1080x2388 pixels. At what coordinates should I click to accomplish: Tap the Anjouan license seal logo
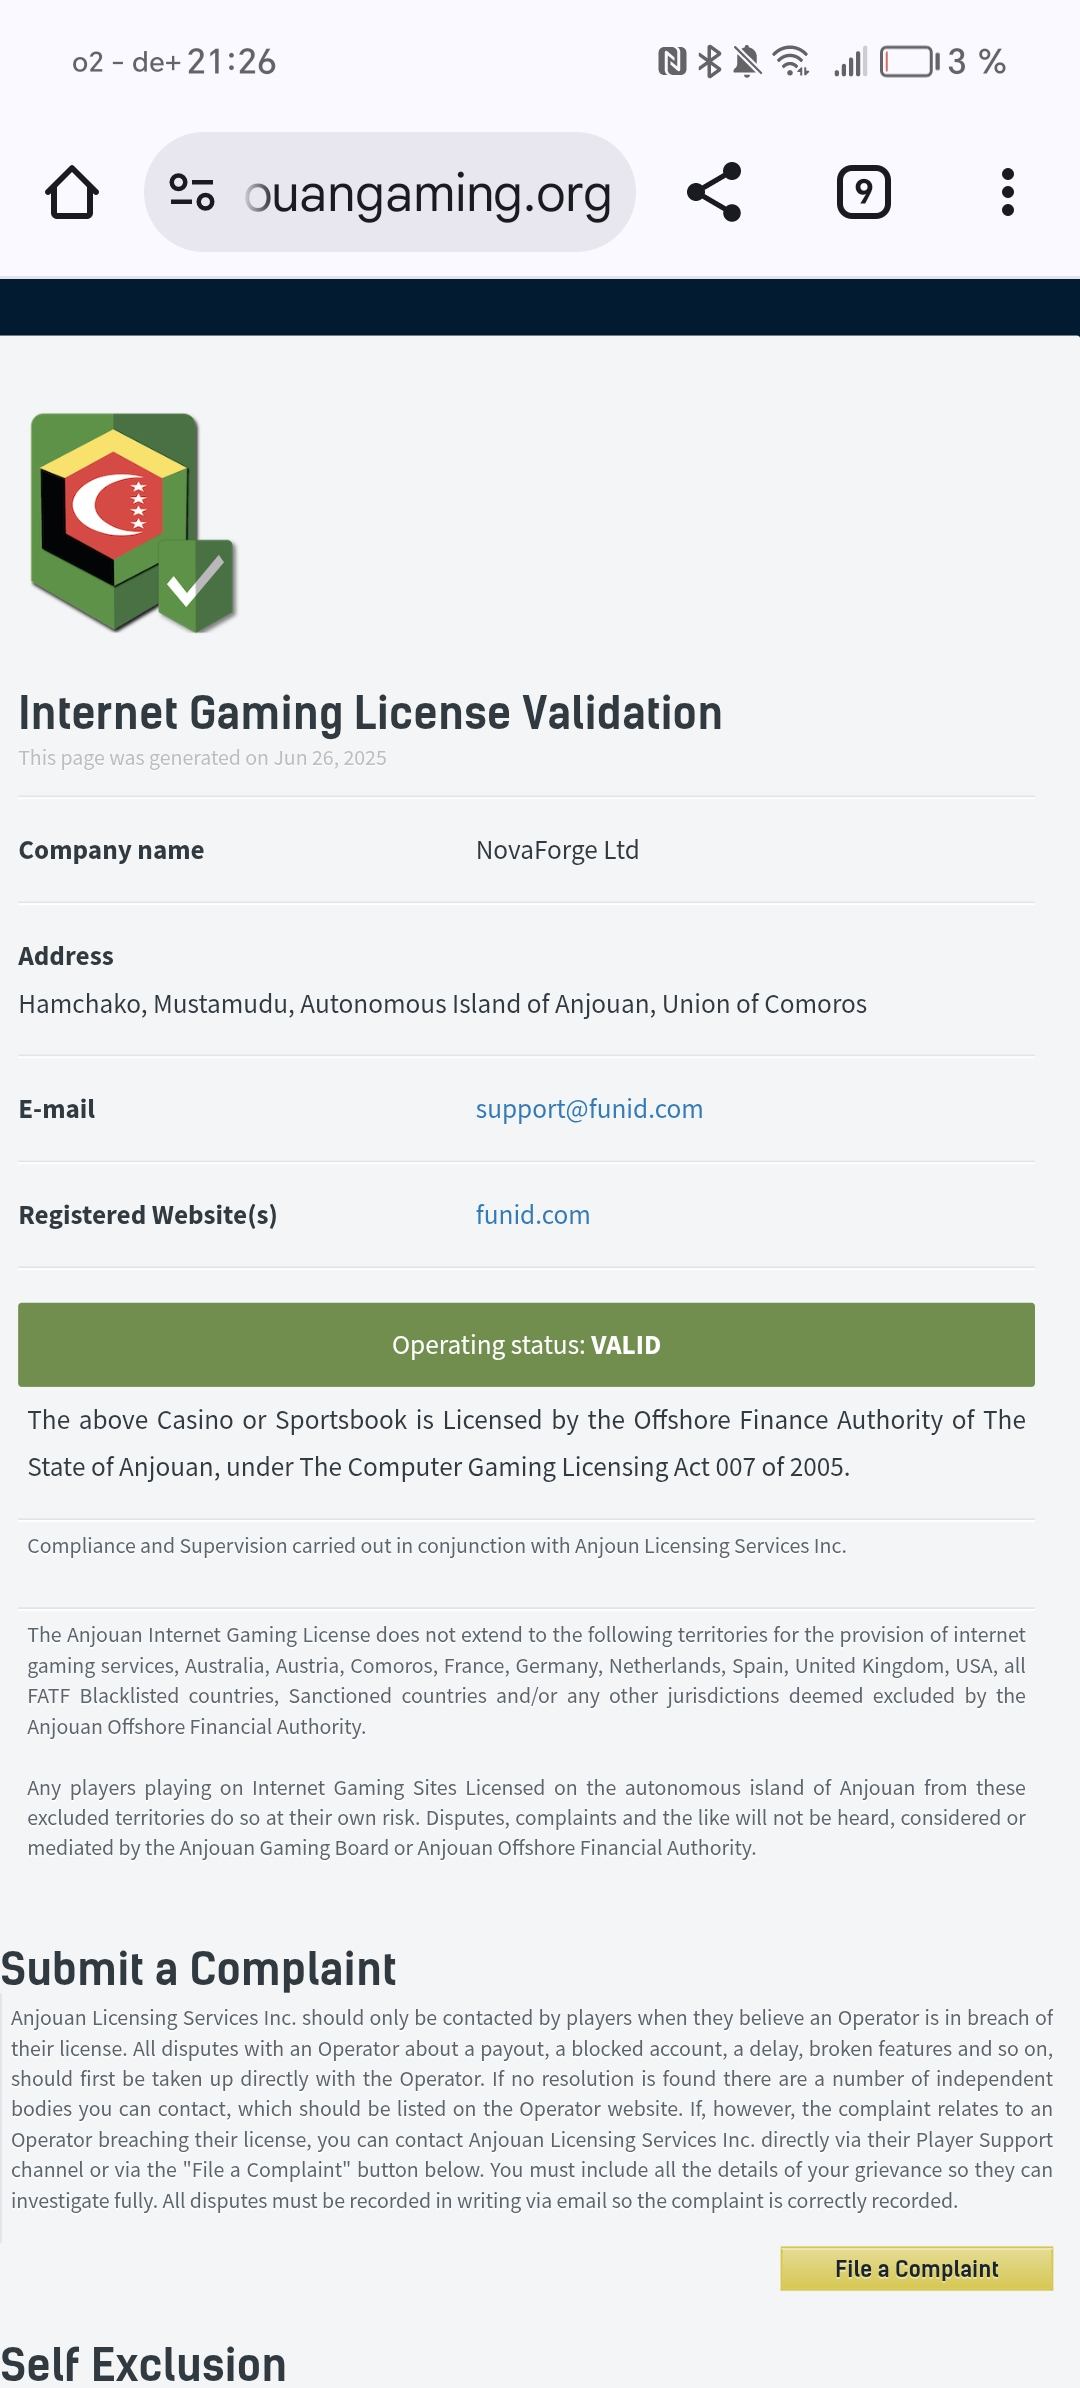pos(132,522)
